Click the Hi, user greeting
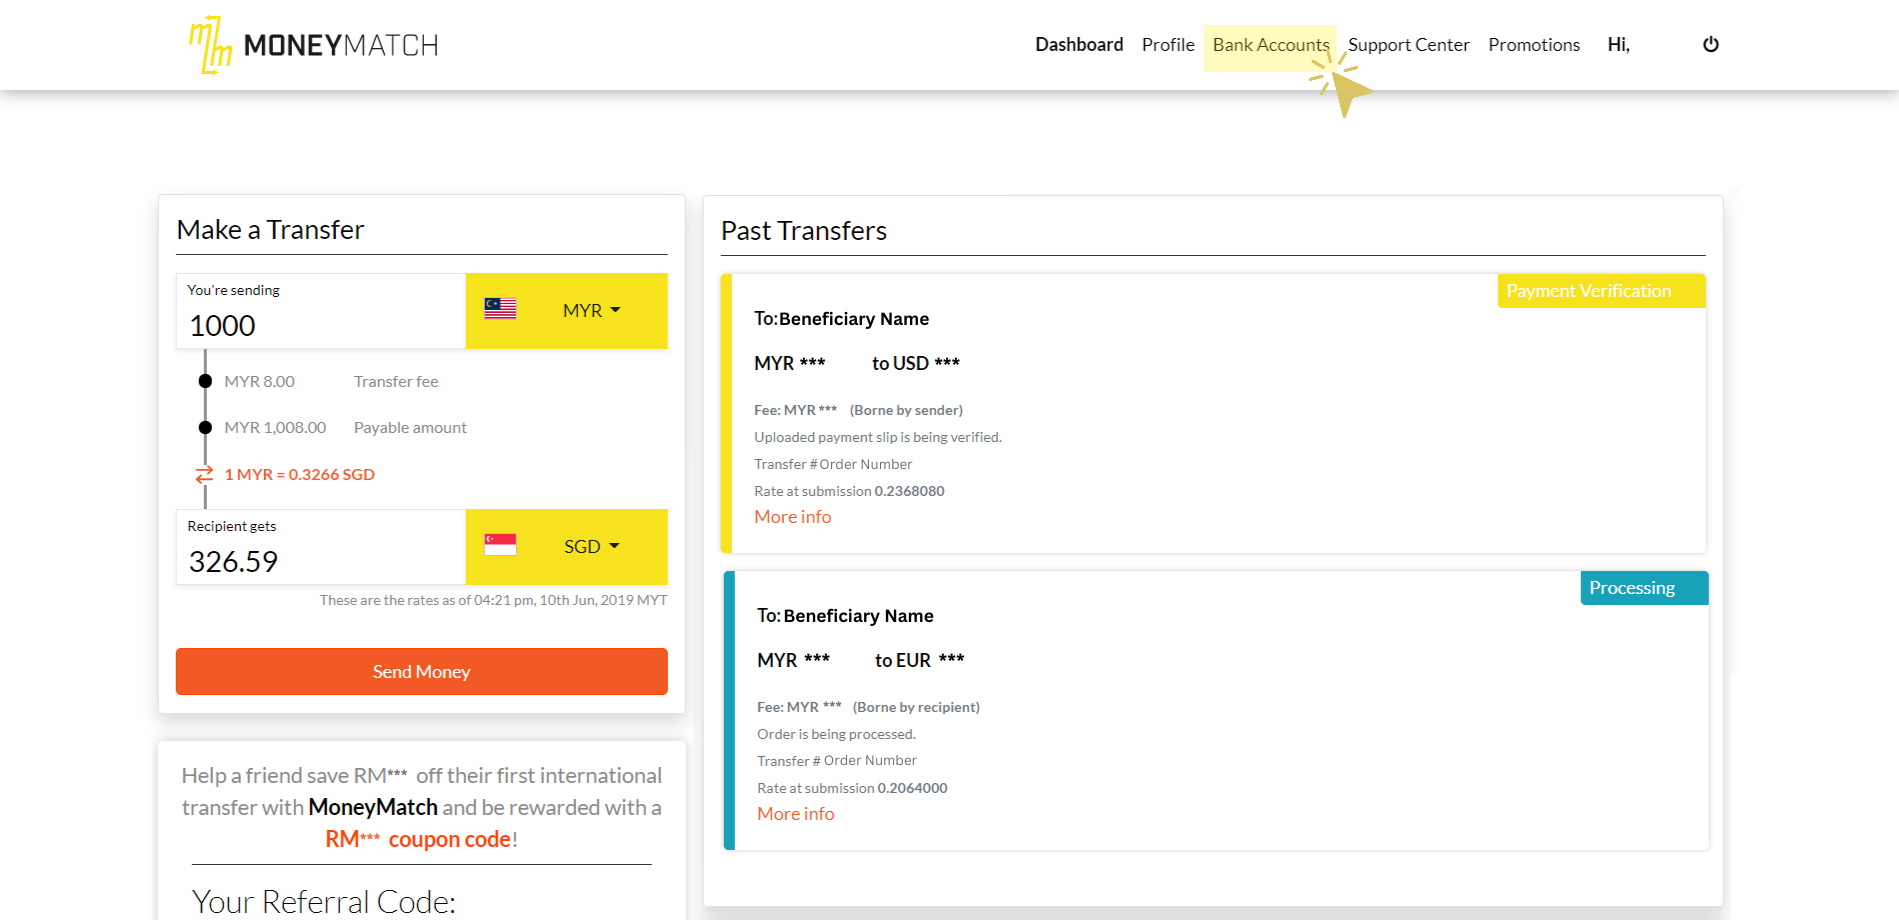The height and width of the screenshot is (920, 1899). (x=1618, y=45)
